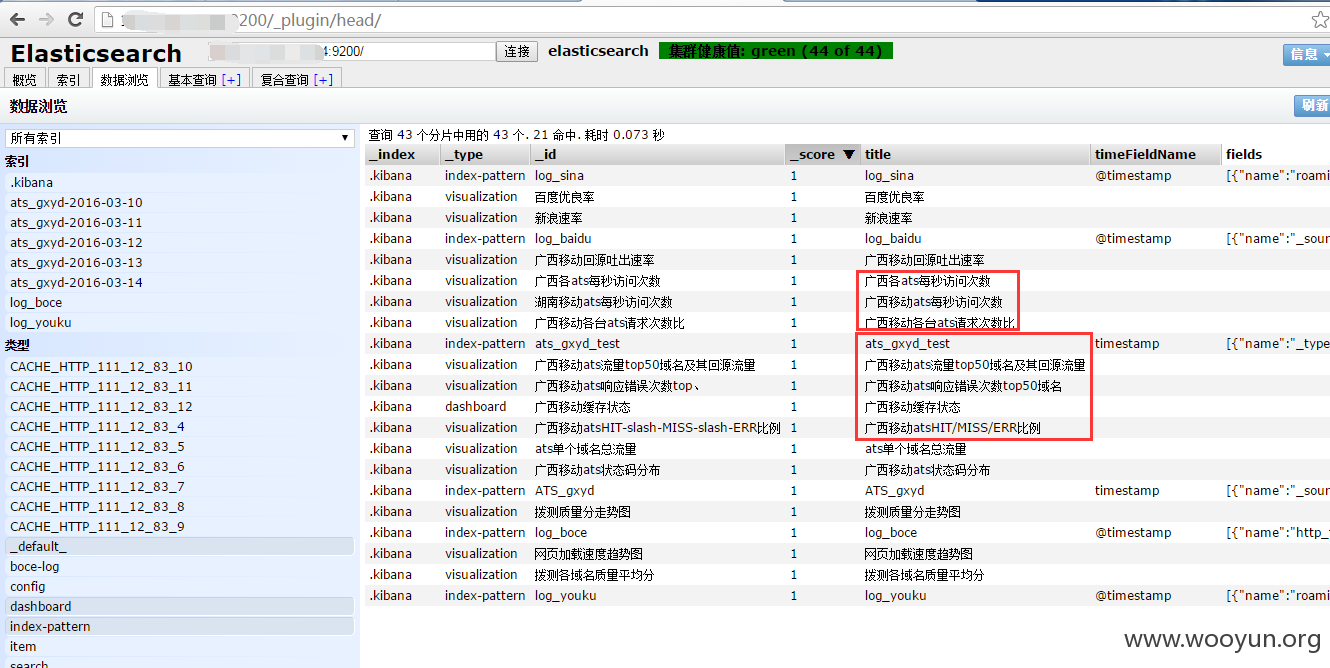Select .kibana index in sidebar

tap(180, 183)
